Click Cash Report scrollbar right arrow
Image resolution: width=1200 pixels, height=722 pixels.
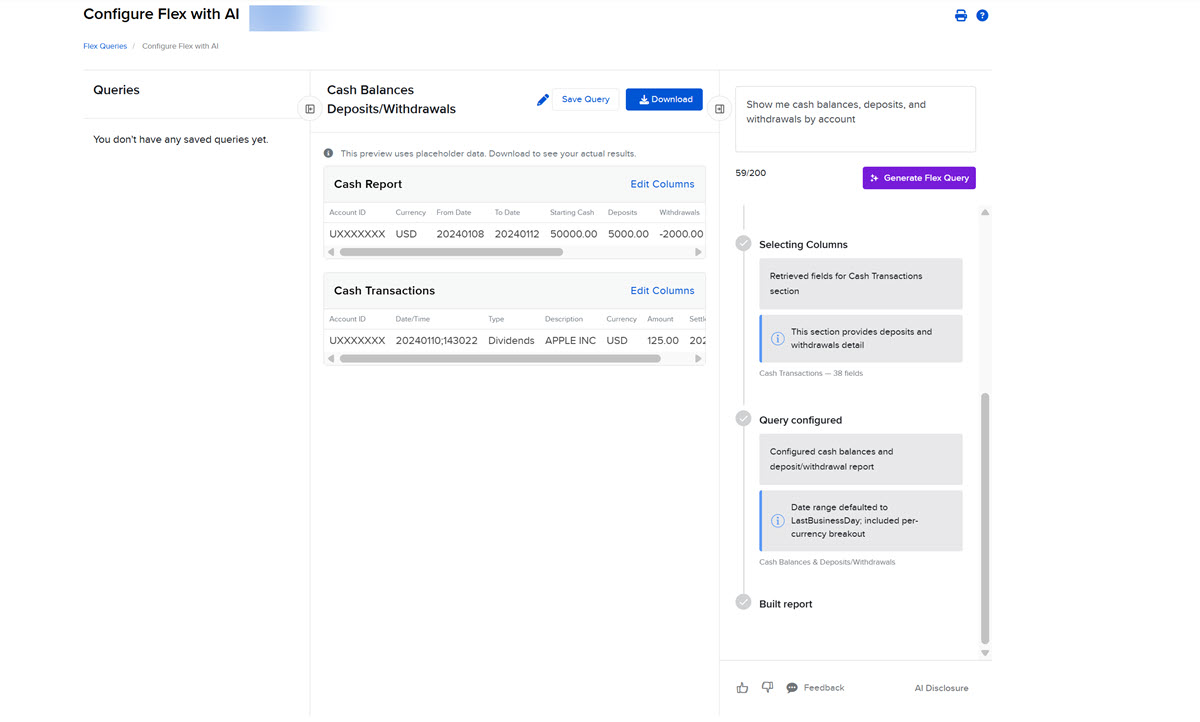(x=698, y=252)
